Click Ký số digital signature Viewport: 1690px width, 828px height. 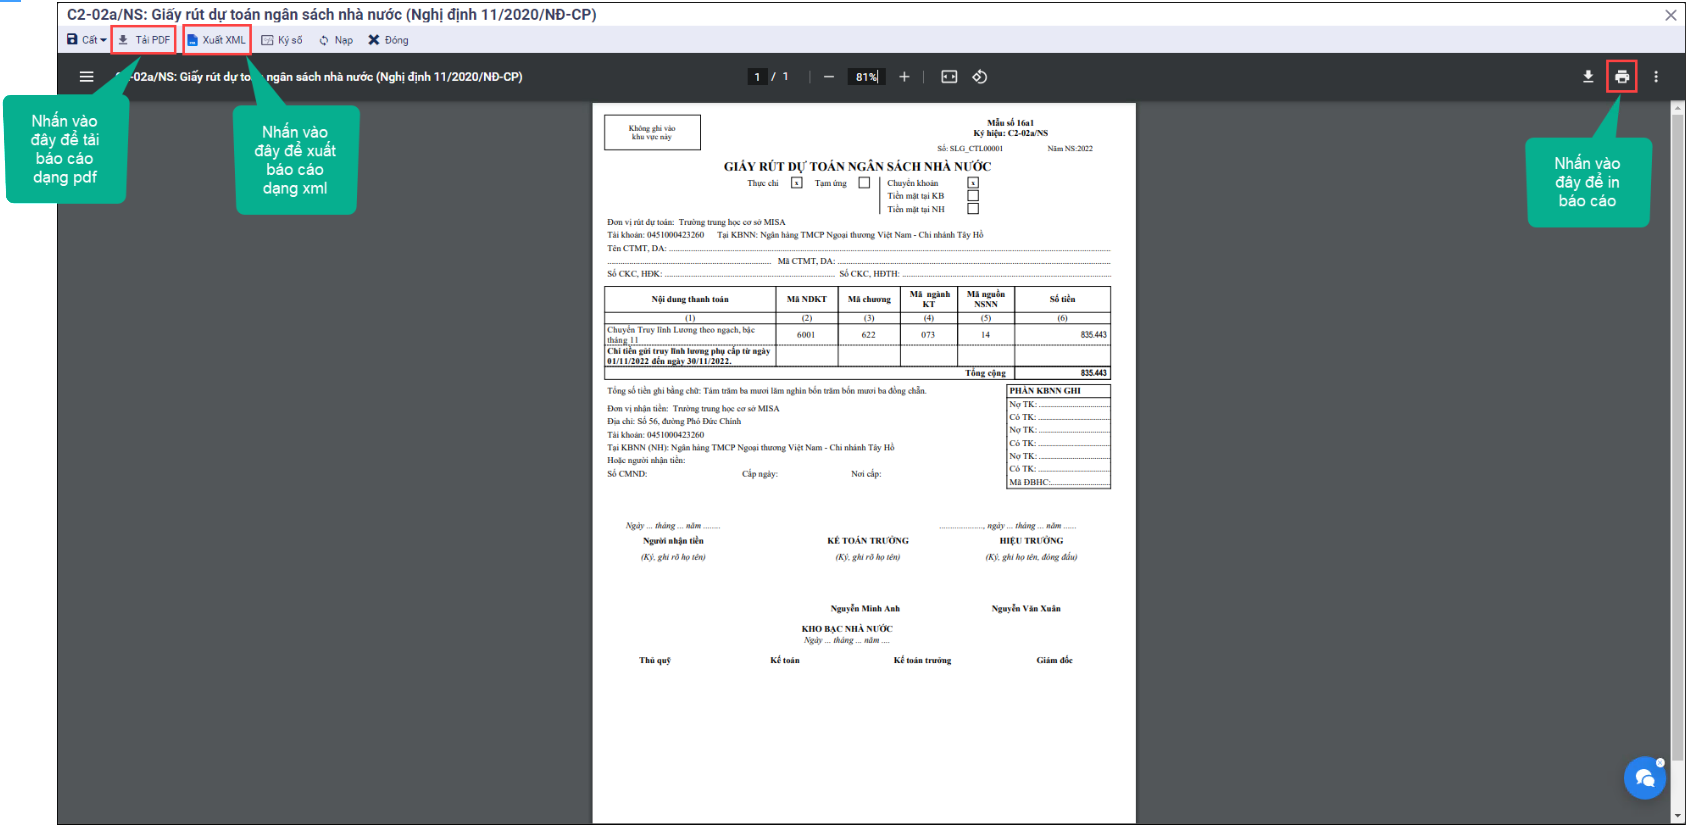282,40
